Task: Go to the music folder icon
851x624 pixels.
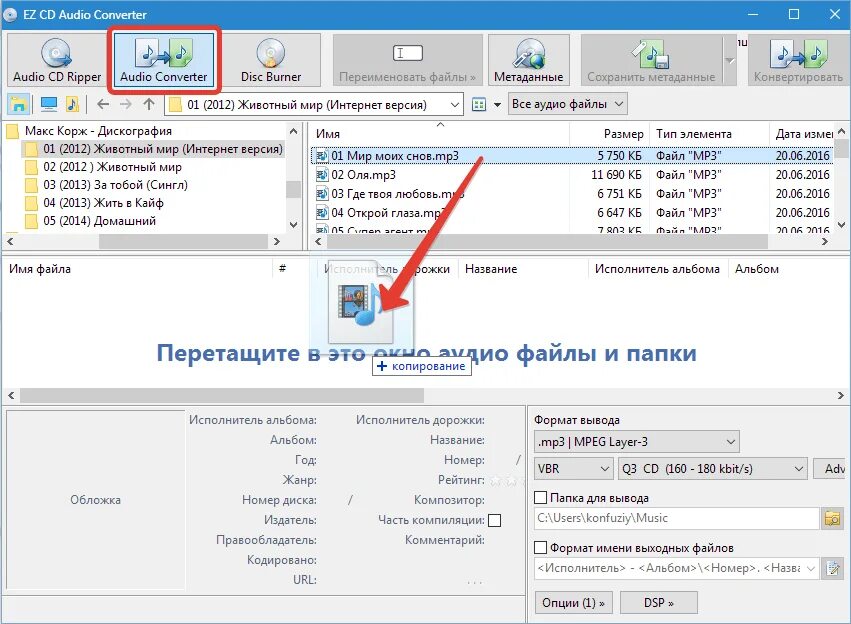Action: (x=72, y=104)
